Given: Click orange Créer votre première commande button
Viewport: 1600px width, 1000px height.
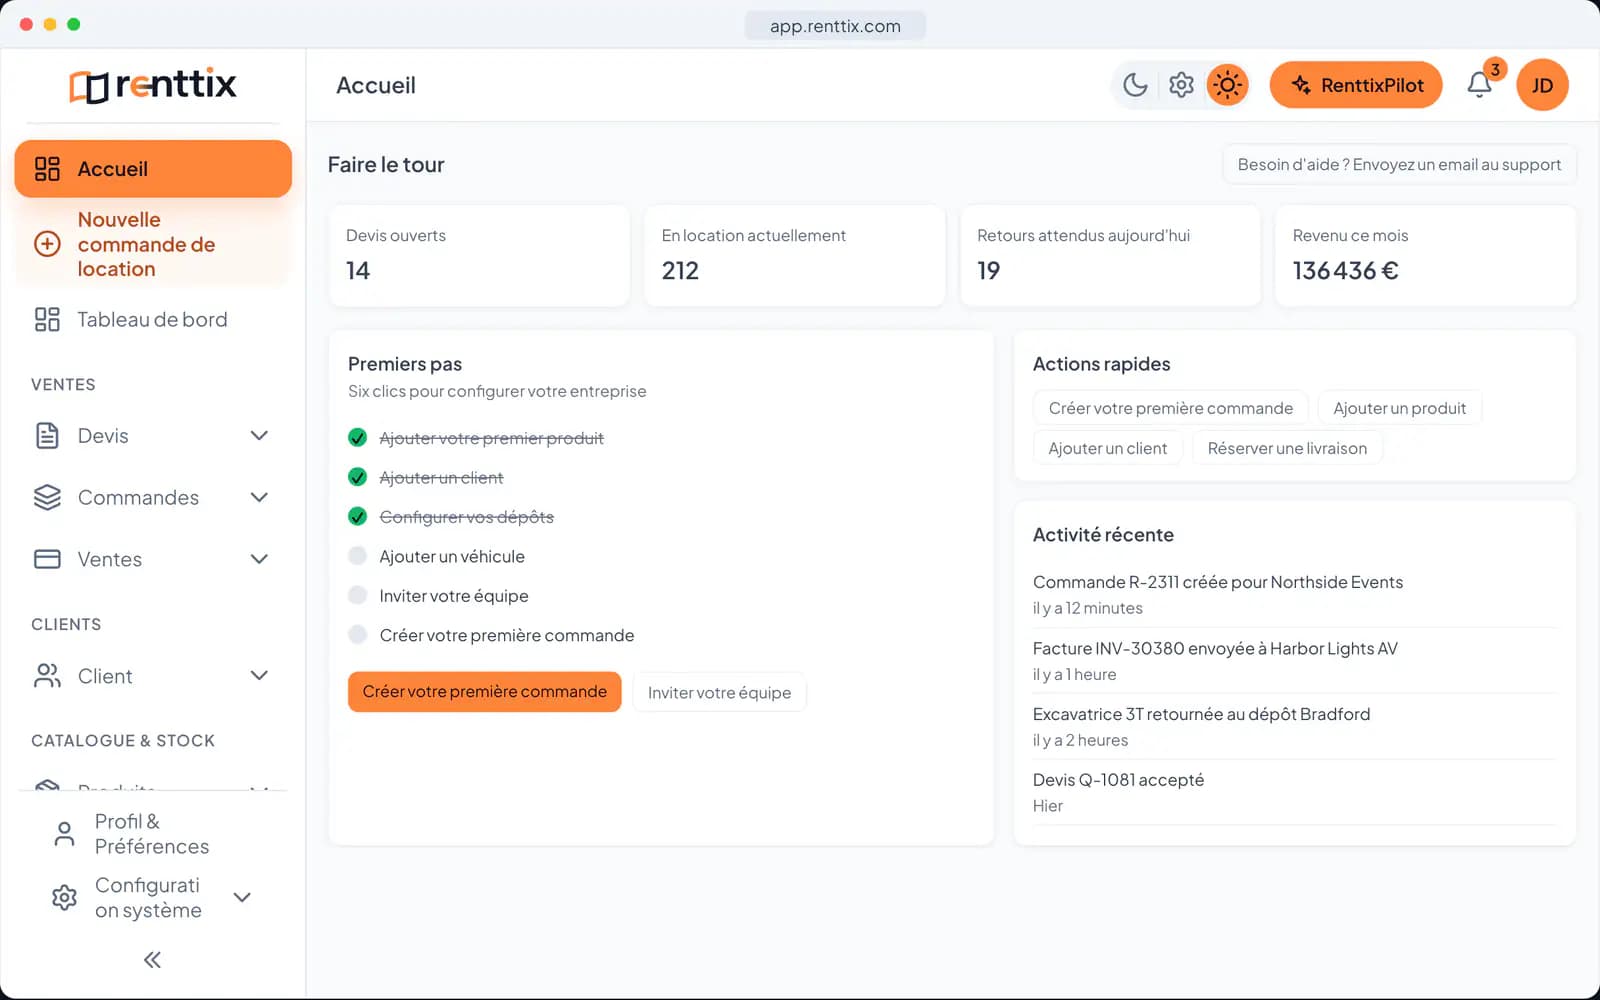Looking at the screenshot, I should point(485,692).
